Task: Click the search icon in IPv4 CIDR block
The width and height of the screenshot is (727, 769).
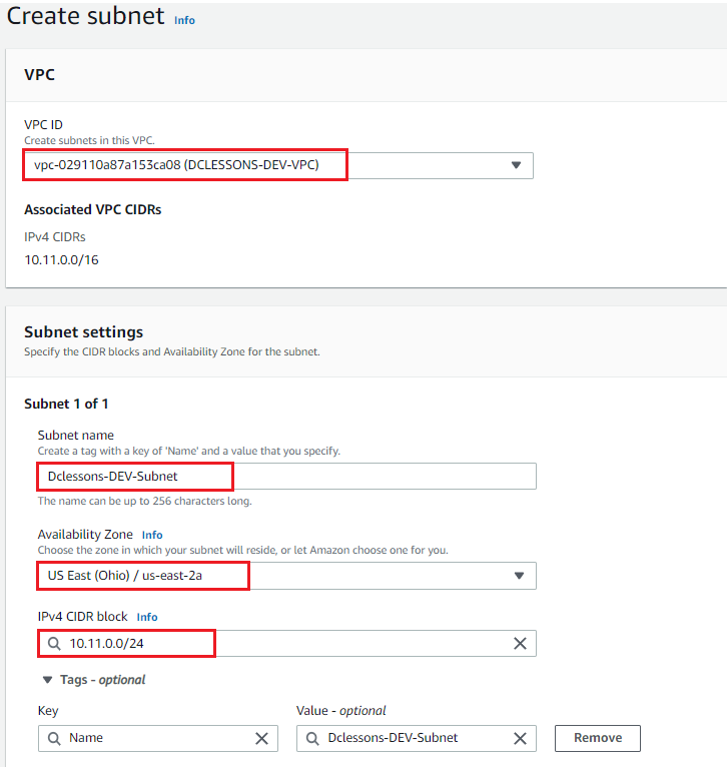Action: (53, 643)
